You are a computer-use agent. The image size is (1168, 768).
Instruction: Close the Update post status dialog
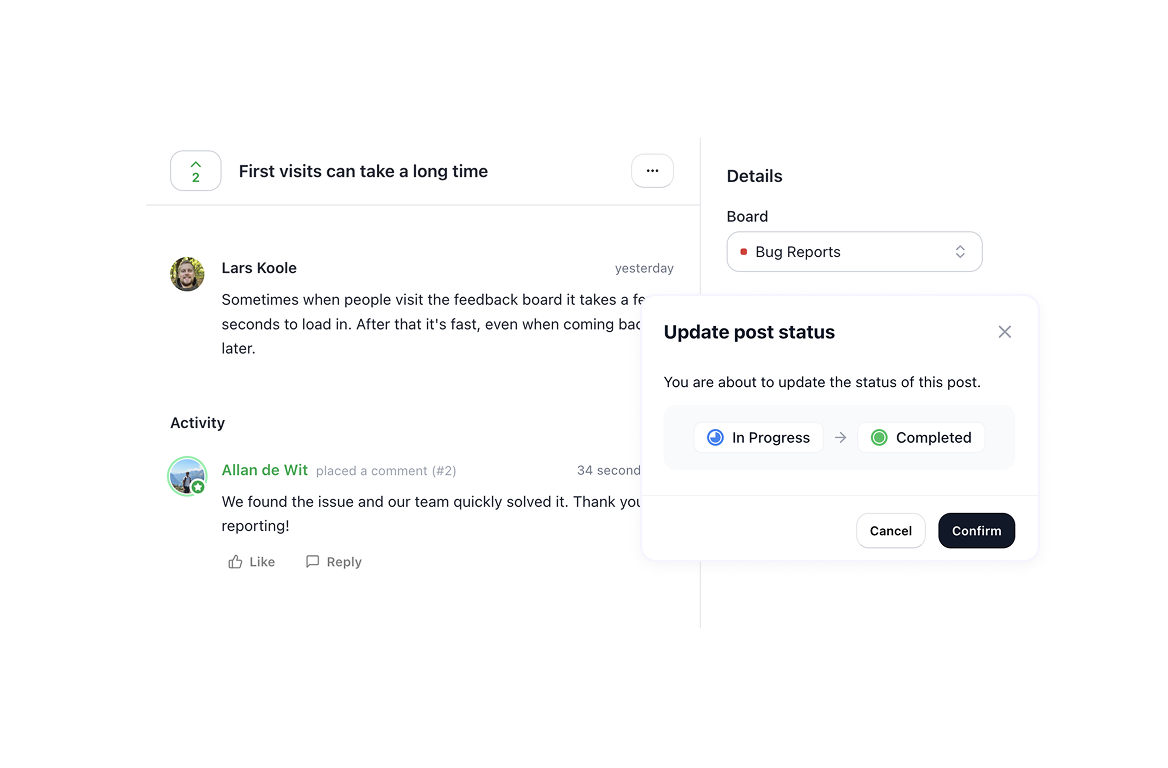(1004, 331)
